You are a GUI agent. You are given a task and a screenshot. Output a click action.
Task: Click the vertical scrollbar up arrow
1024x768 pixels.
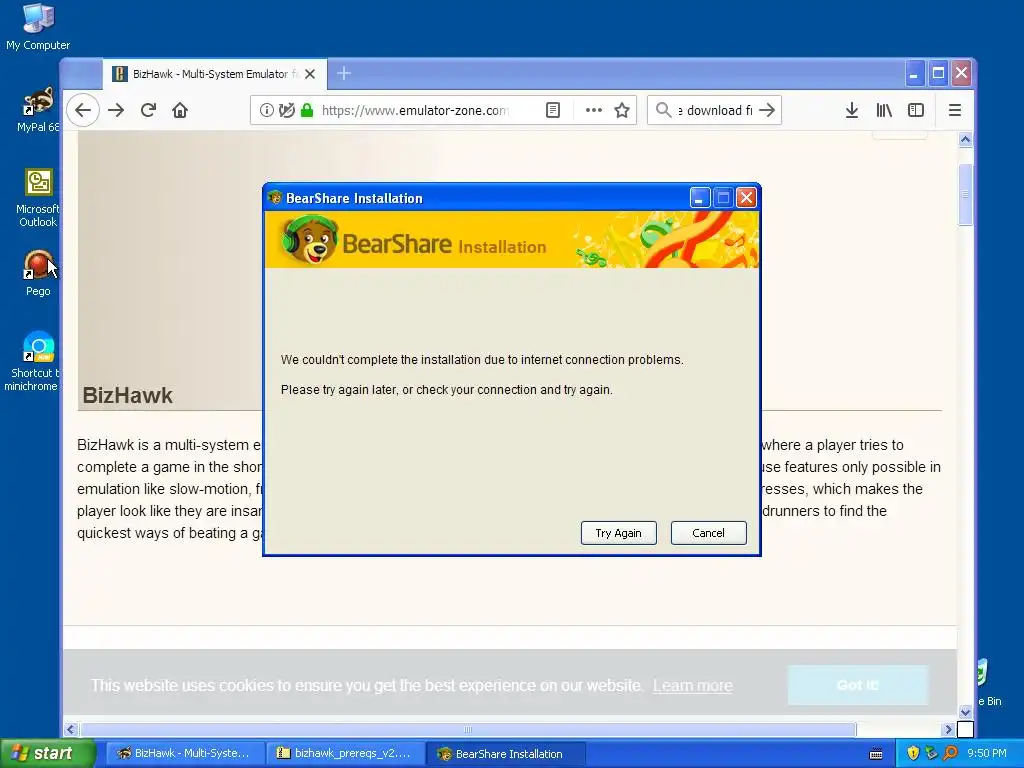(965, 139)
